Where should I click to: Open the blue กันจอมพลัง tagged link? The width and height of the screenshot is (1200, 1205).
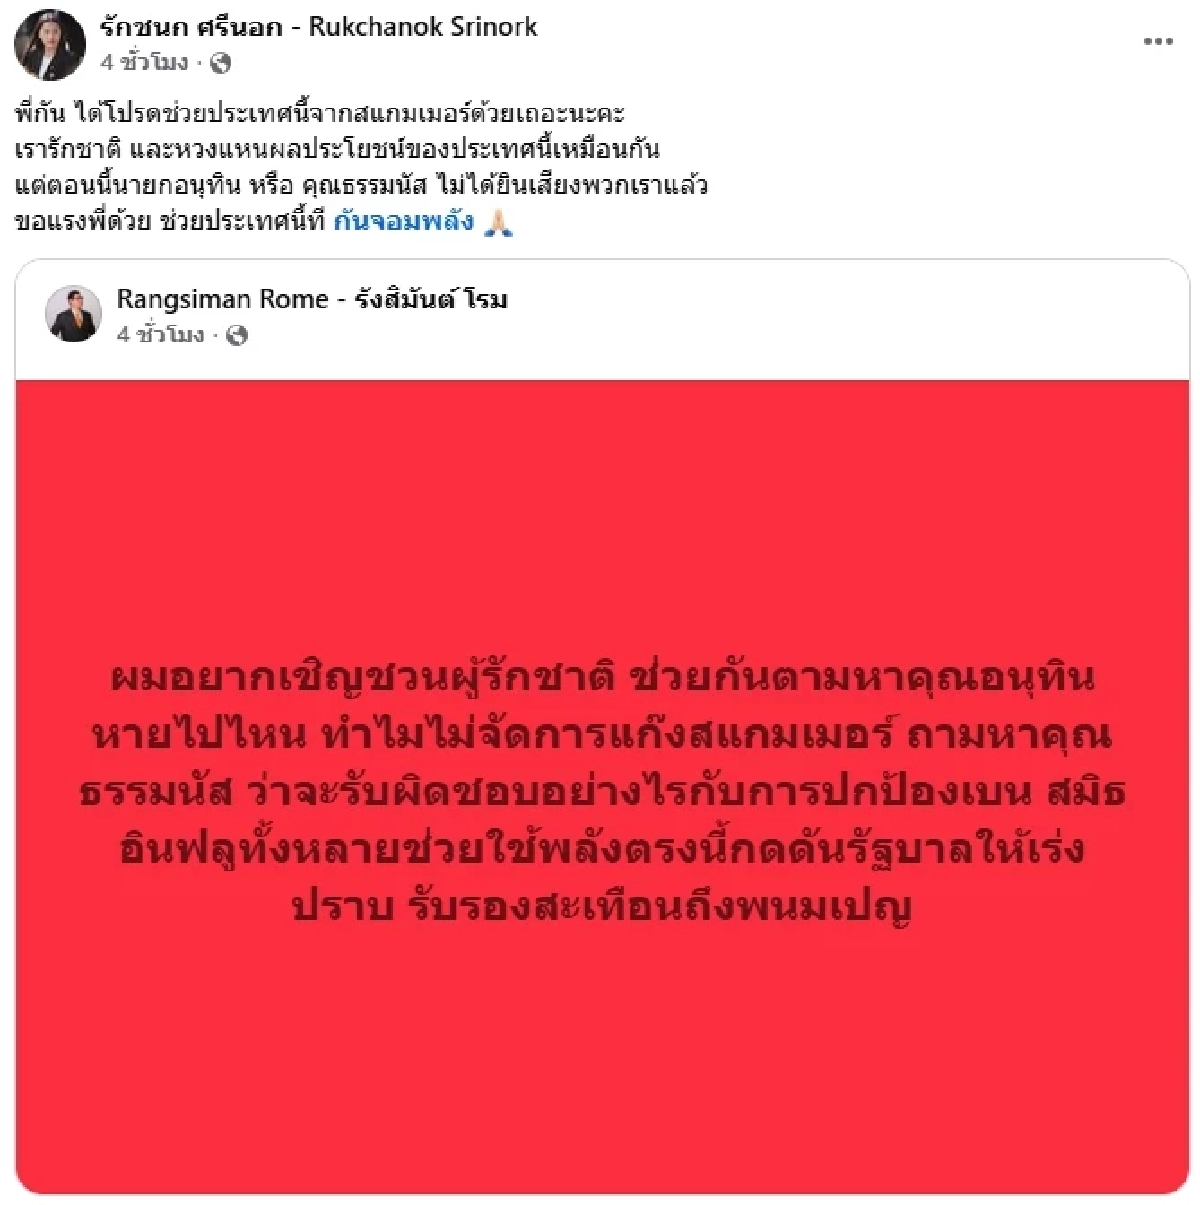coord(404,222)
